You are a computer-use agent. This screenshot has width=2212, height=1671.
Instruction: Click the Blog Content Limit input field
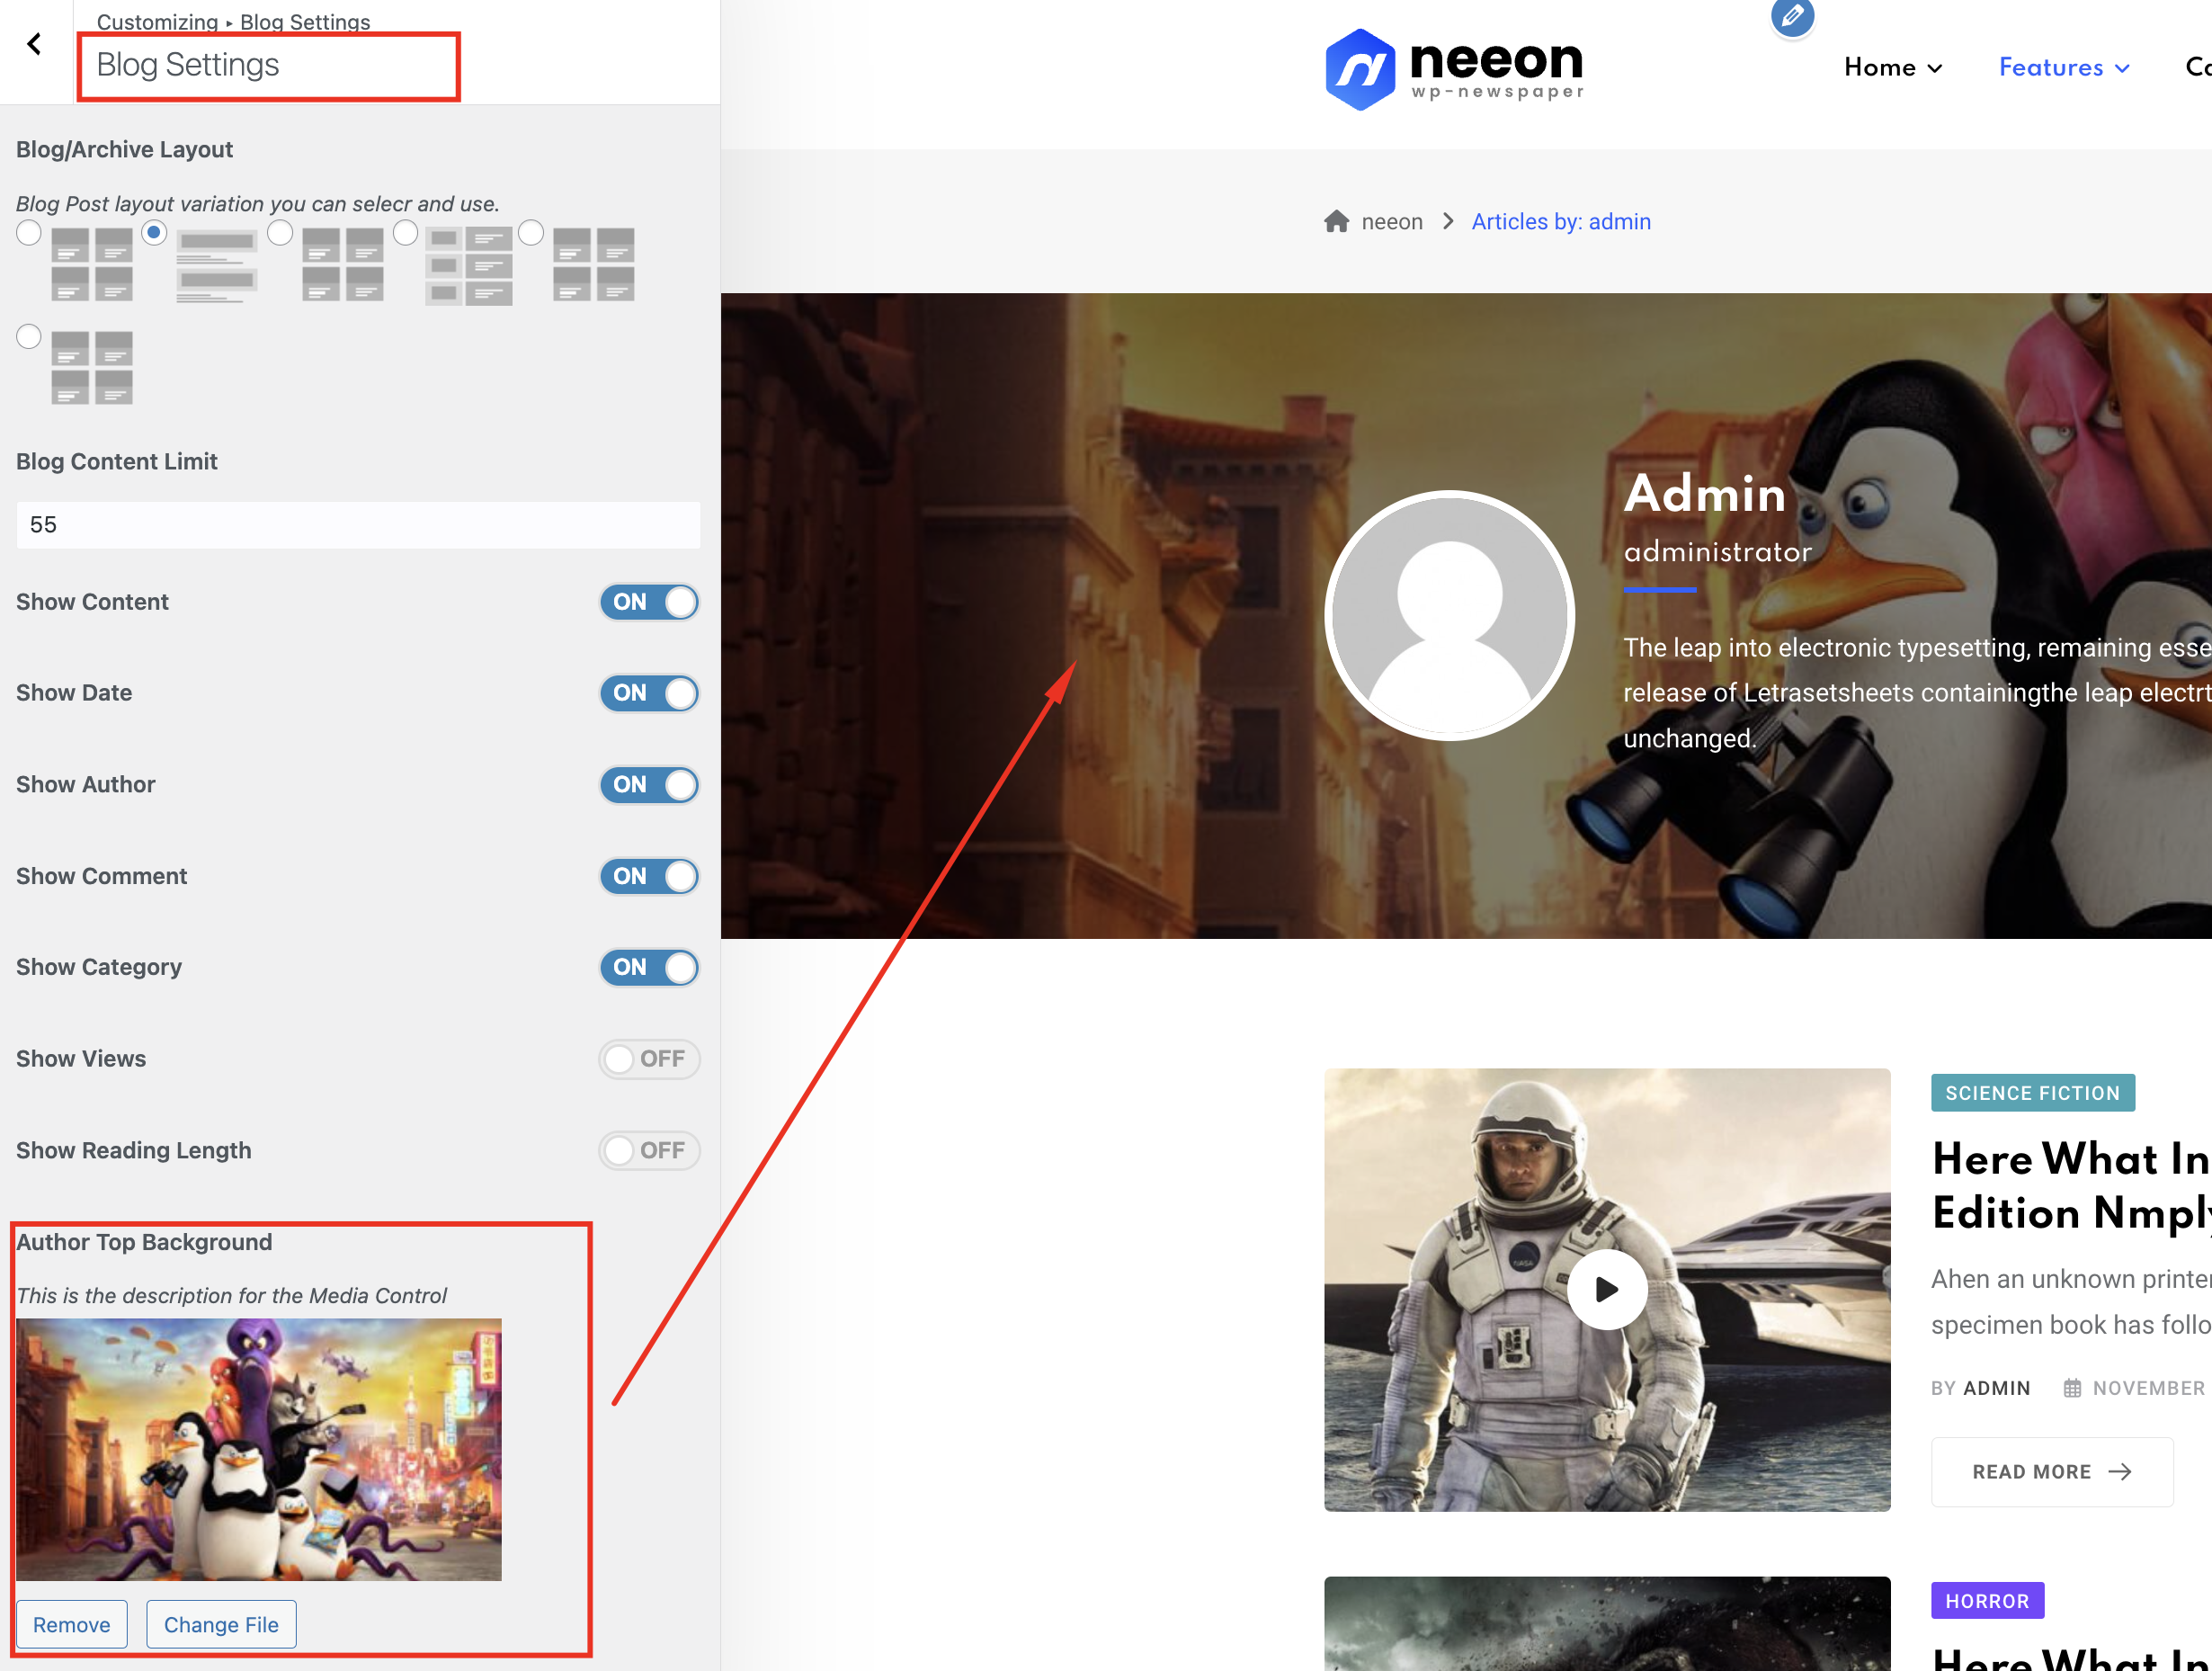pyautogui.click(x=358, y=525)
